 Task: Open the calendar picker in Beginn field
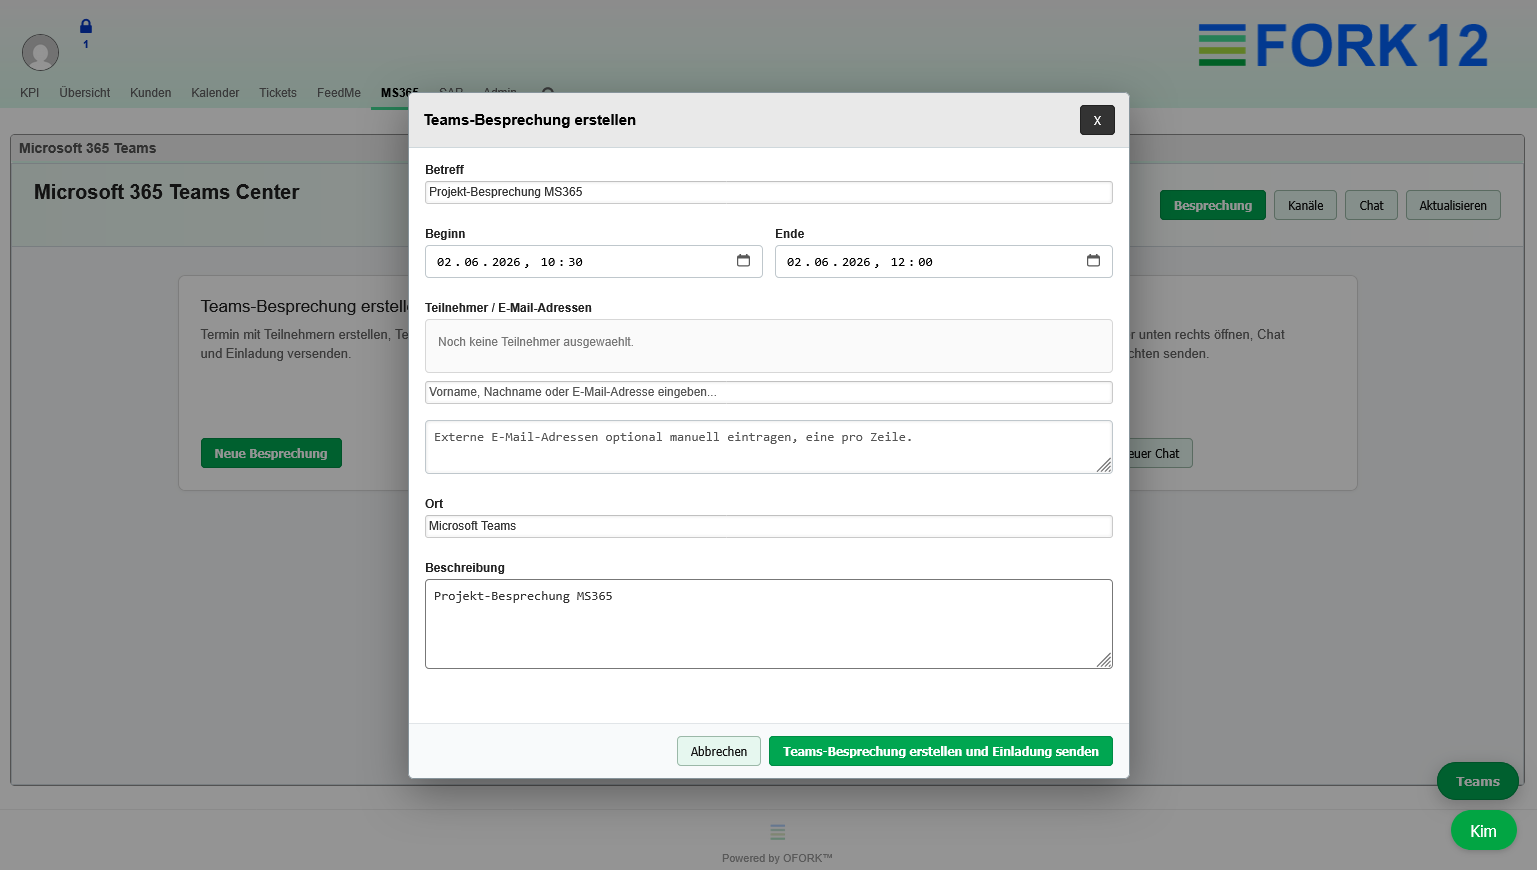click(x=743, y=261)
